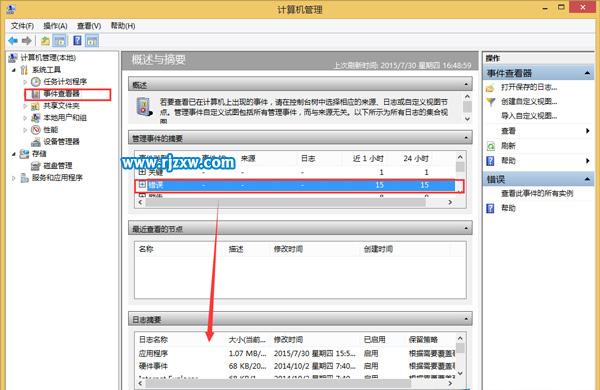Viewport: 600px width, 390px height.
Task: Select 本地用户和组 node
Action: pos(65,117)
